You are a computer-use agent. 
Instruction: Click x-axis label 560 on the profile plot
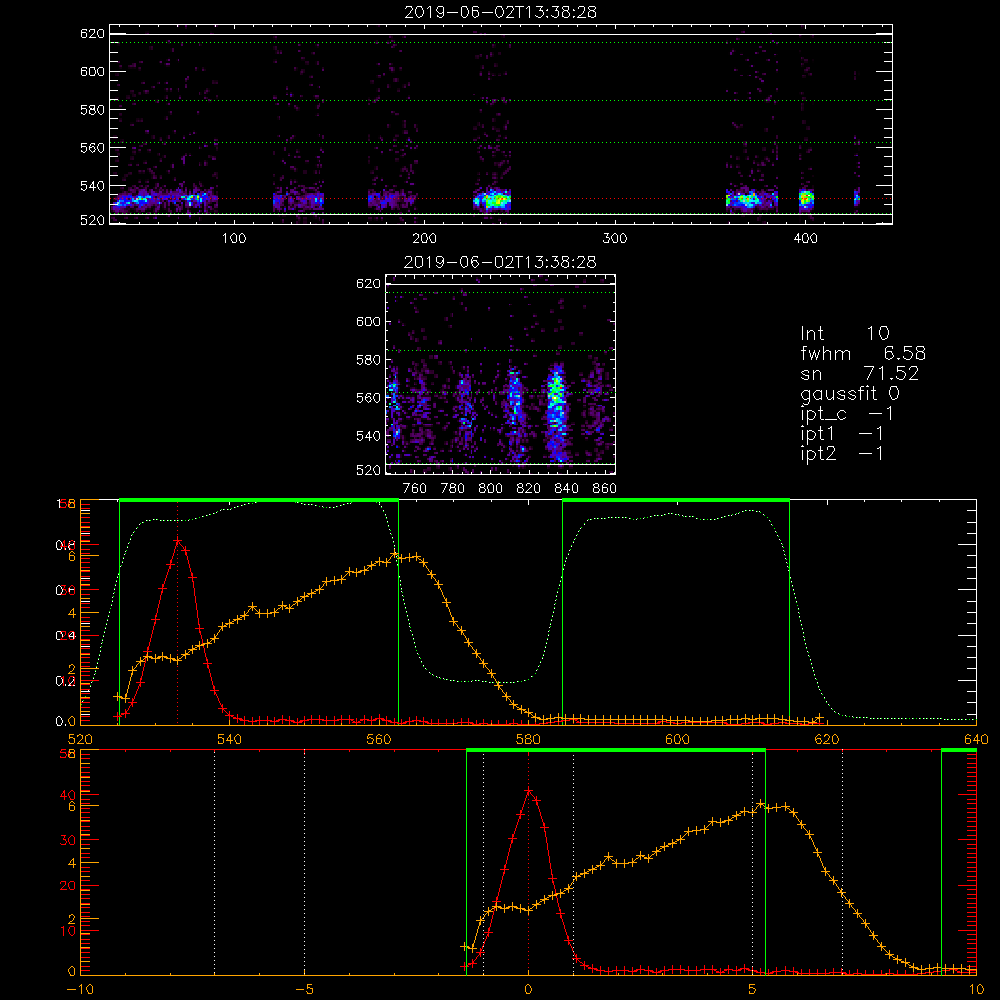pos(379,740)
